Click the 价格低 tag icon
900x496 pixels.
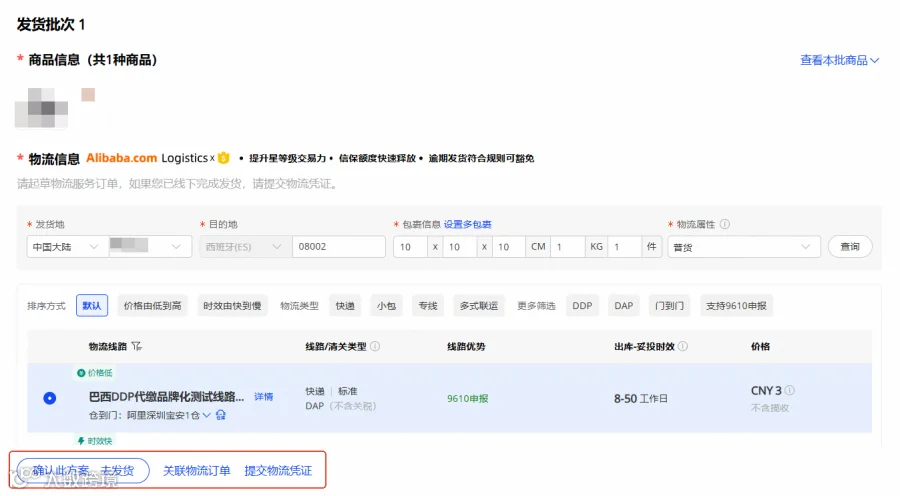(81, 373)
